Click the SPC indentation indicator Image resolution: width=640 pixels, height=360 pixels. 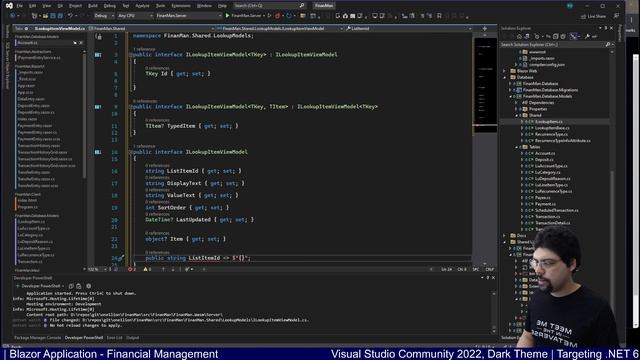point(476,269)
